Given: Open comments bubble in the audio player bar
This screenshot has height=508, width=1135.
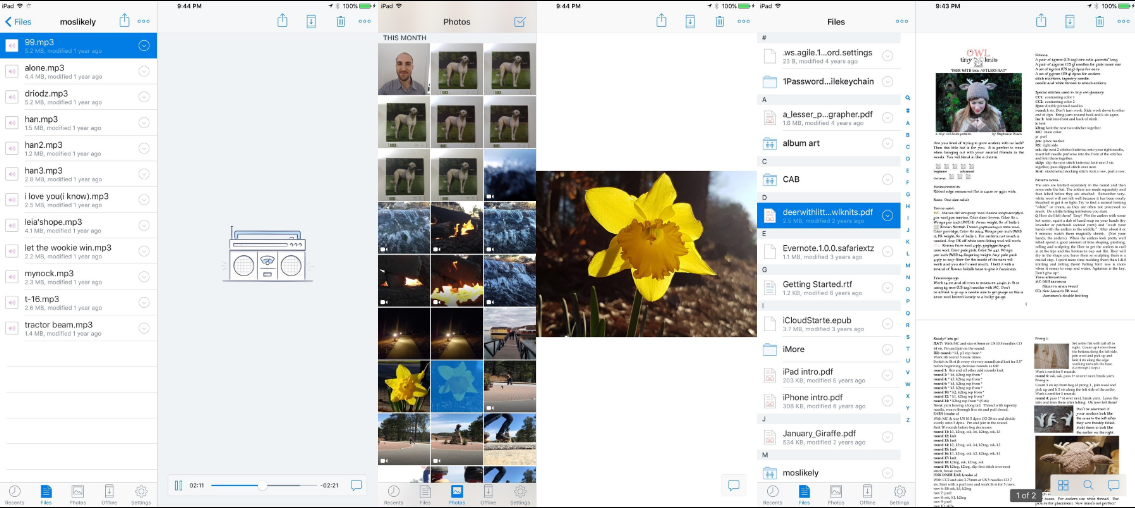Looking at the screenshot, I should click(356, 486).
